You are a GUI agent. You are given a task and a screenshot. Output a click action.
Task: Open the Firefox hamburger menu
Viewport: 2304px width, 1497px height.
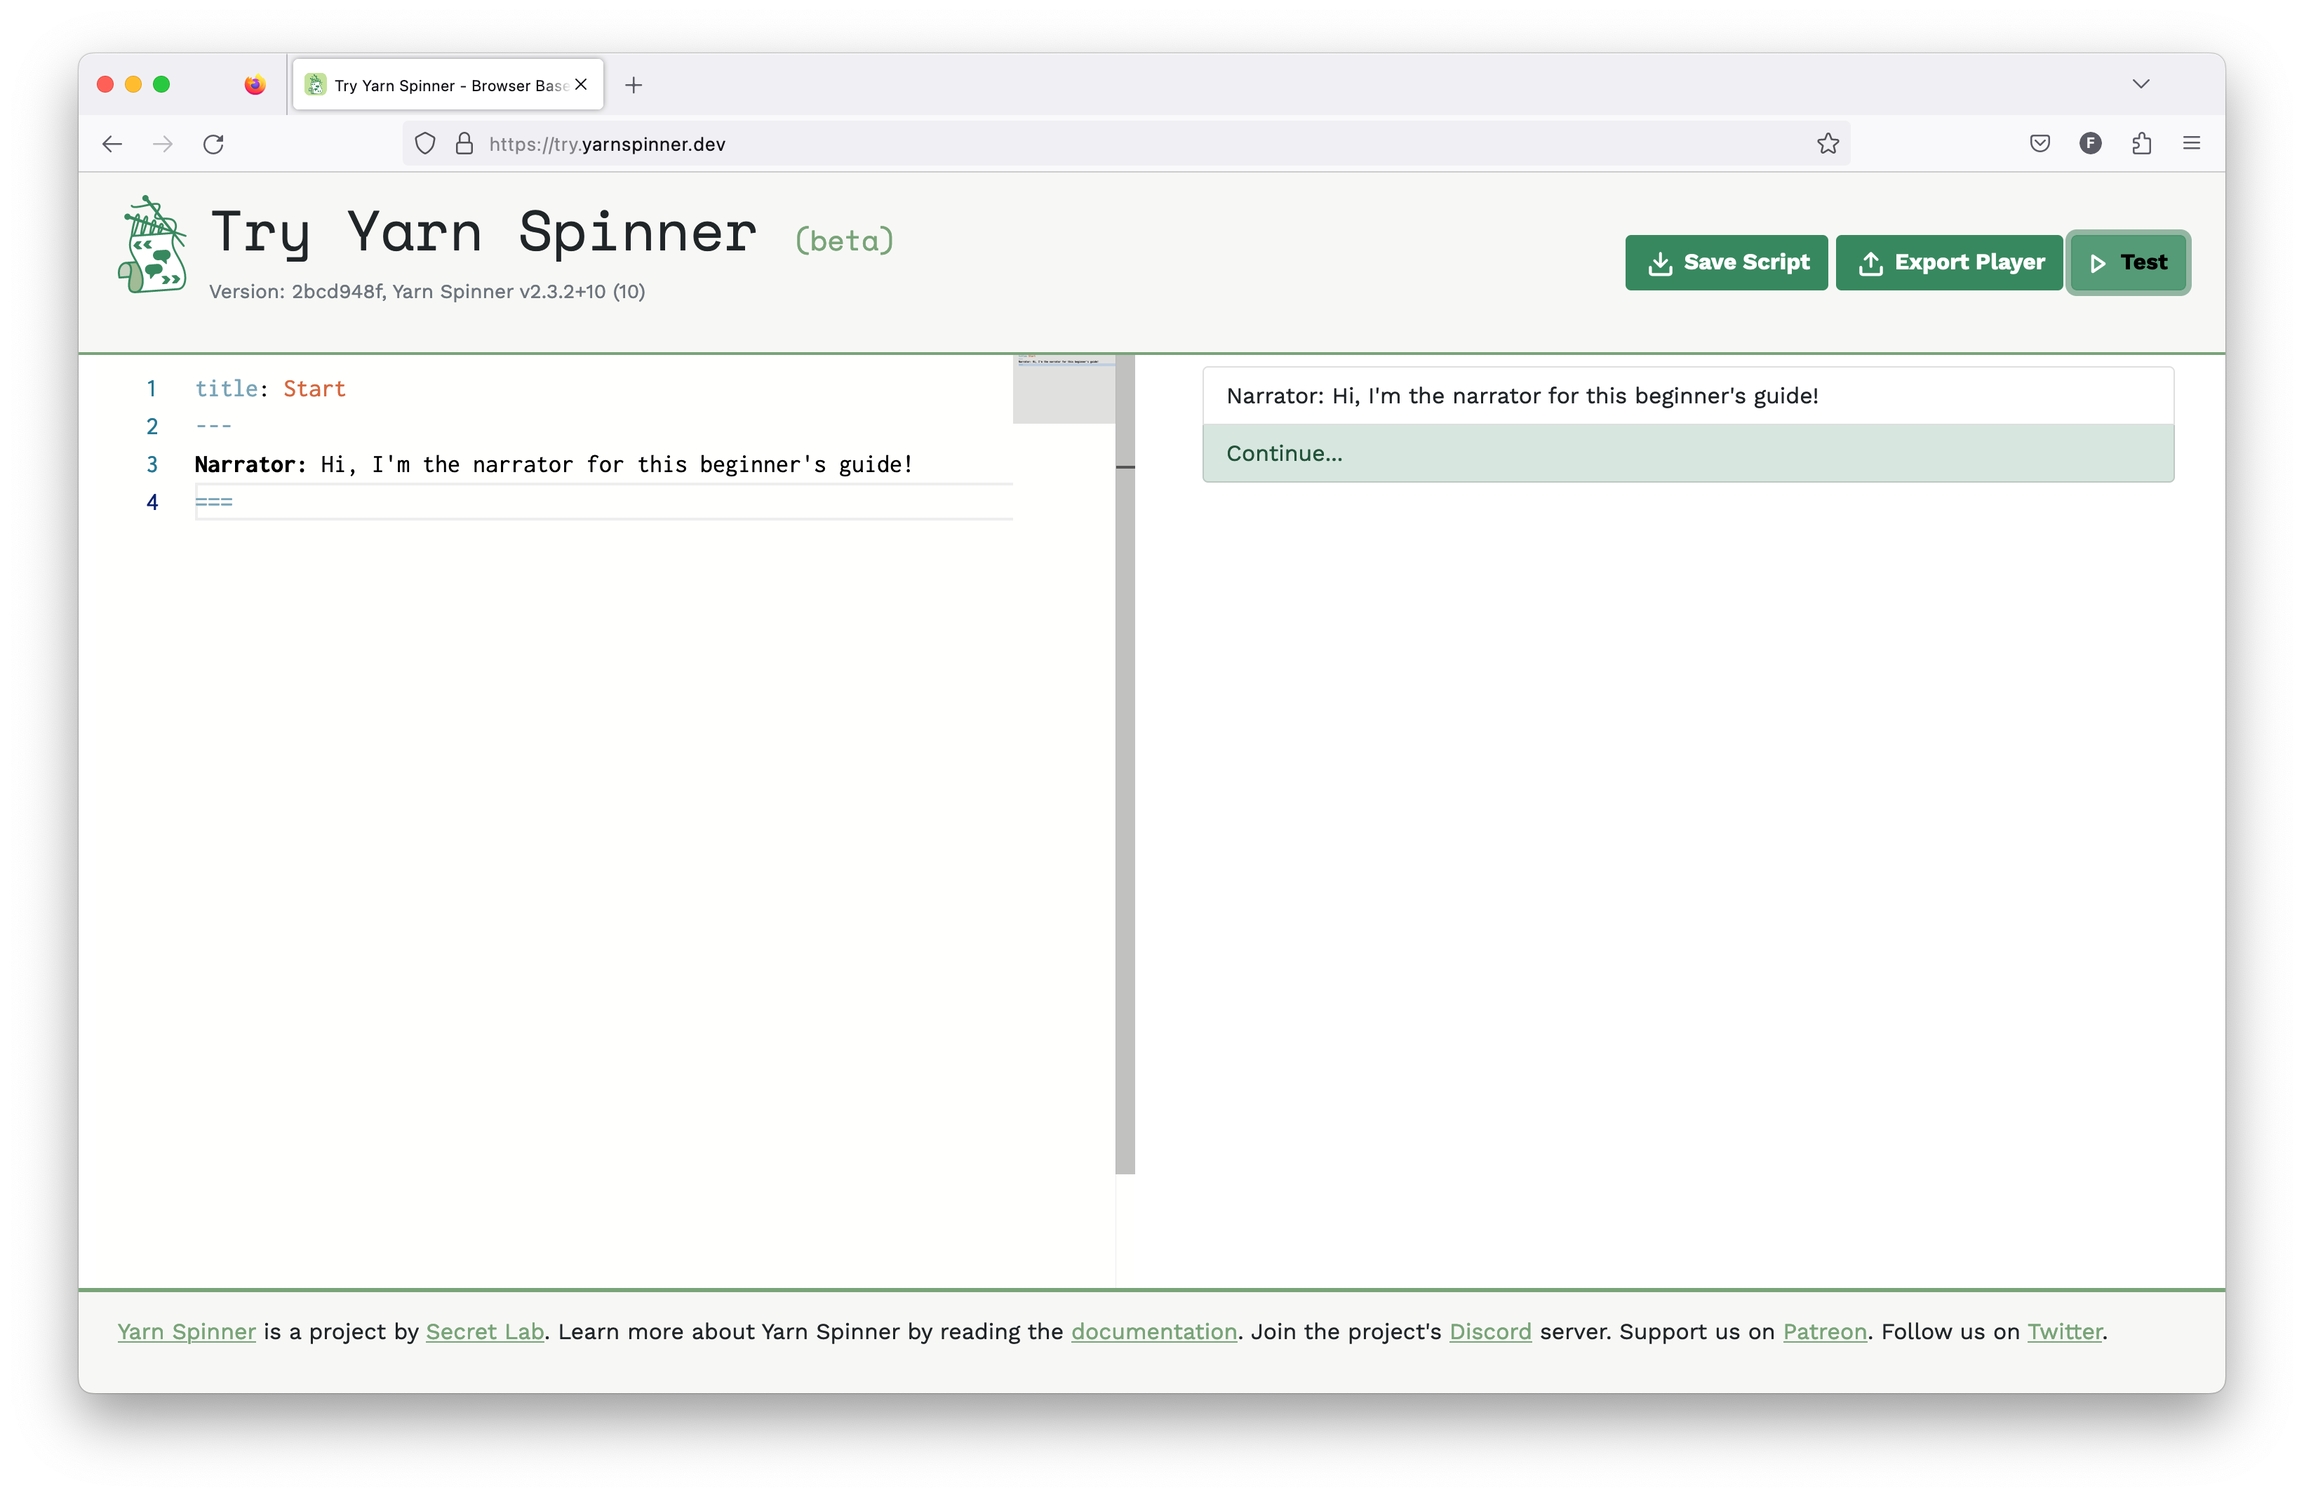point(2191,144)
